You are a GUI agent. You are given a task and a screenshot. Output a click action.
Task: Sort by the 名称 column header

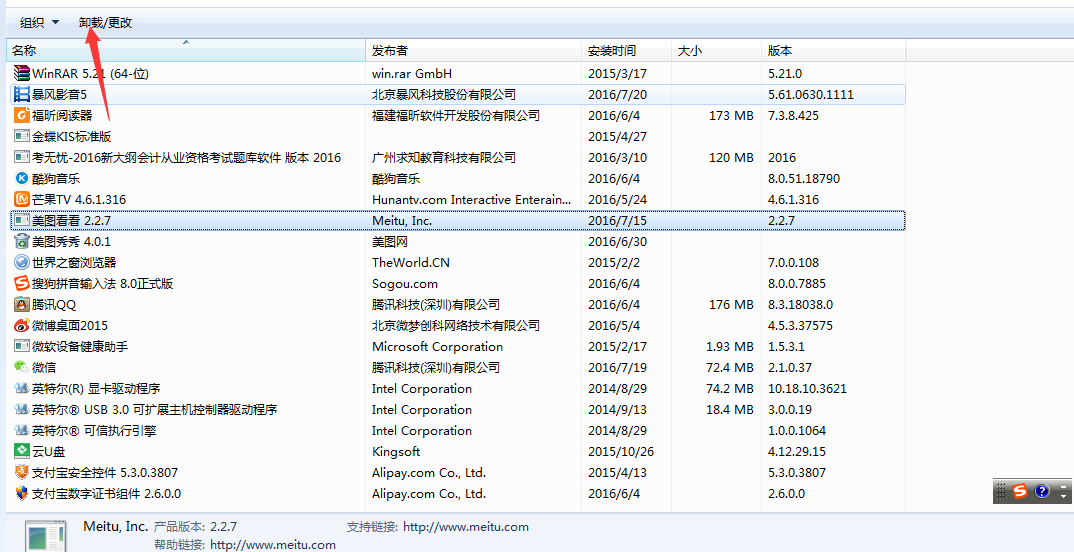pyautogui.click(x=186, y=51)
